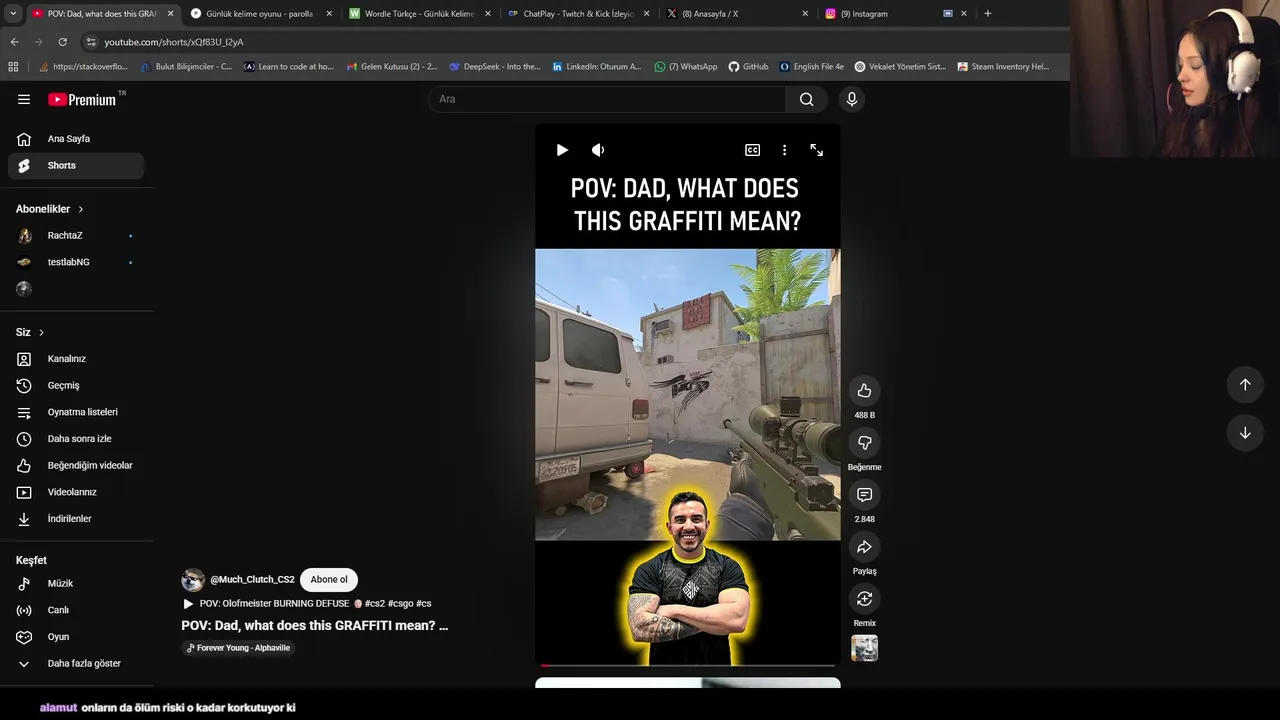Mute the Shorts video volume
The width and height of the screenshot is (1280, 720).
point(598,150)
